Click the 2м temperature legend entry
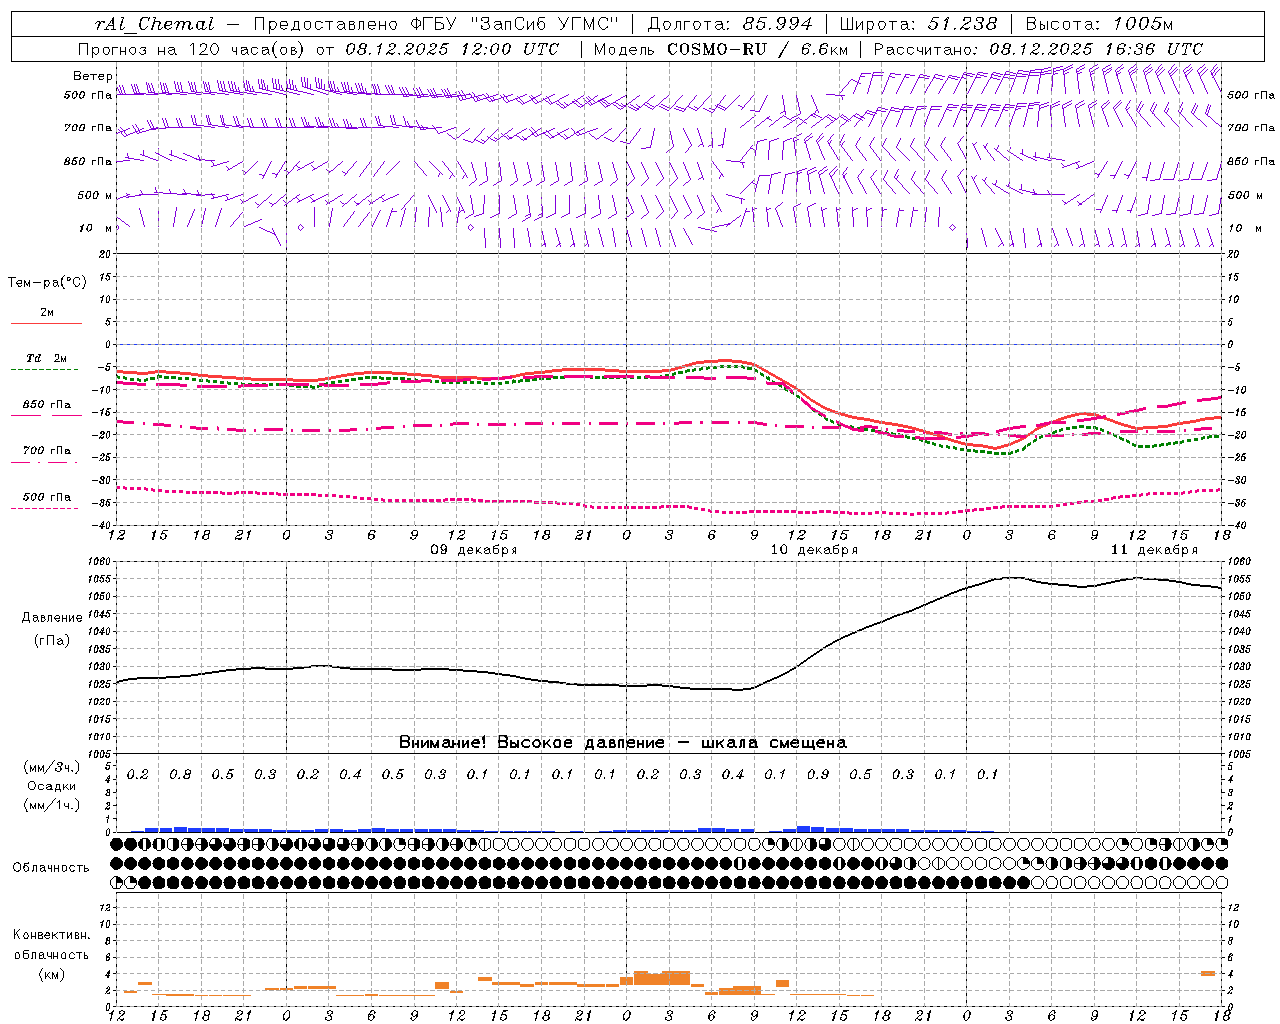The width and height of the screenshot is (1280, 1024). 47,313
